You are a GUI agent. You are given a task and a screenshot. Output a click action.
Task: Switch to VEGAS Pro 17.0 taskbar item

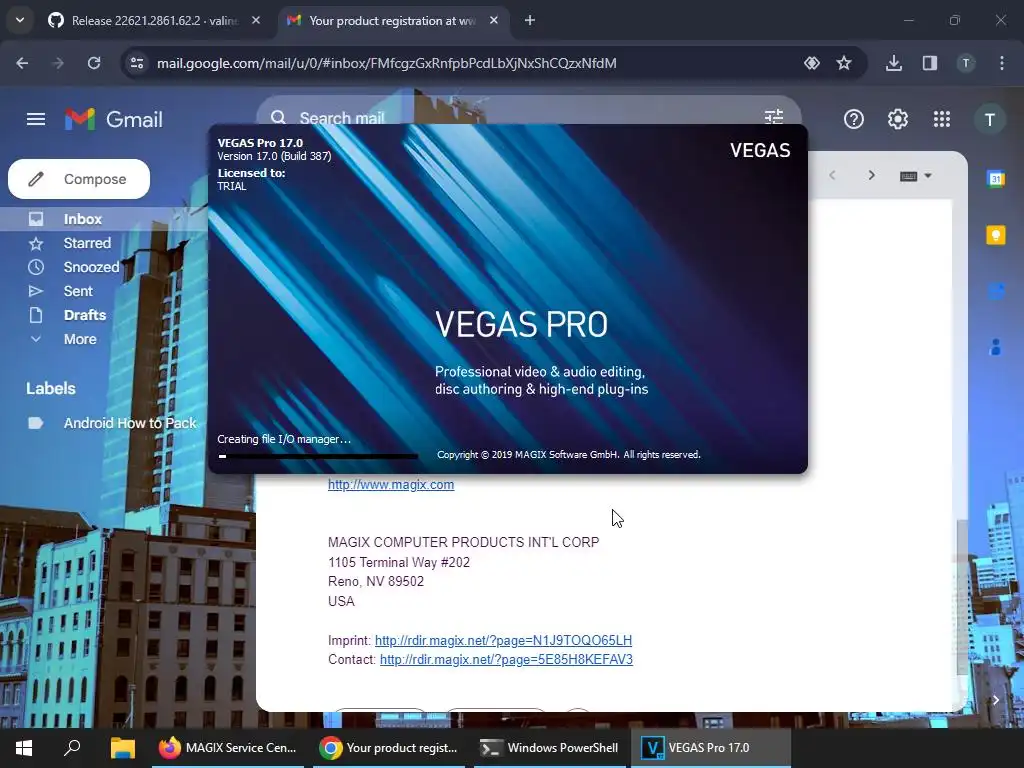[x=711, y=748]
